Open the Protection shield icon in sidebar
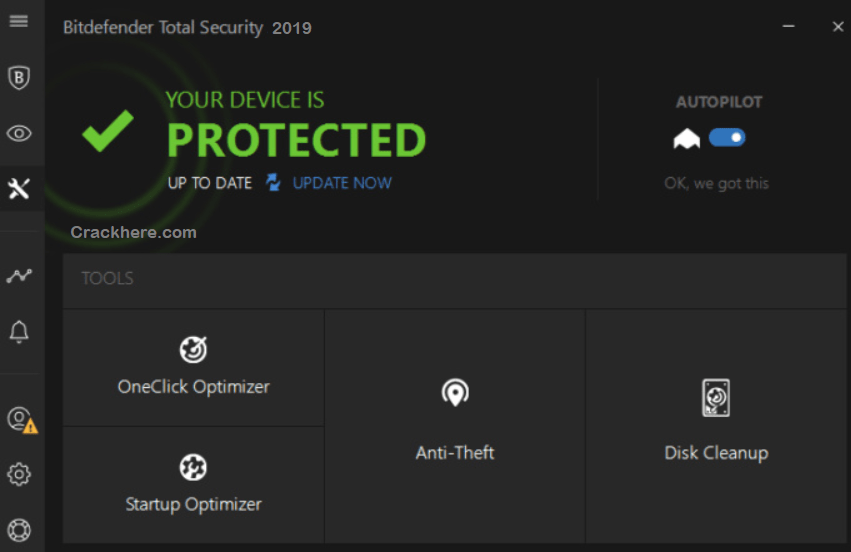The image size is (851, 552). click(19, 77)
